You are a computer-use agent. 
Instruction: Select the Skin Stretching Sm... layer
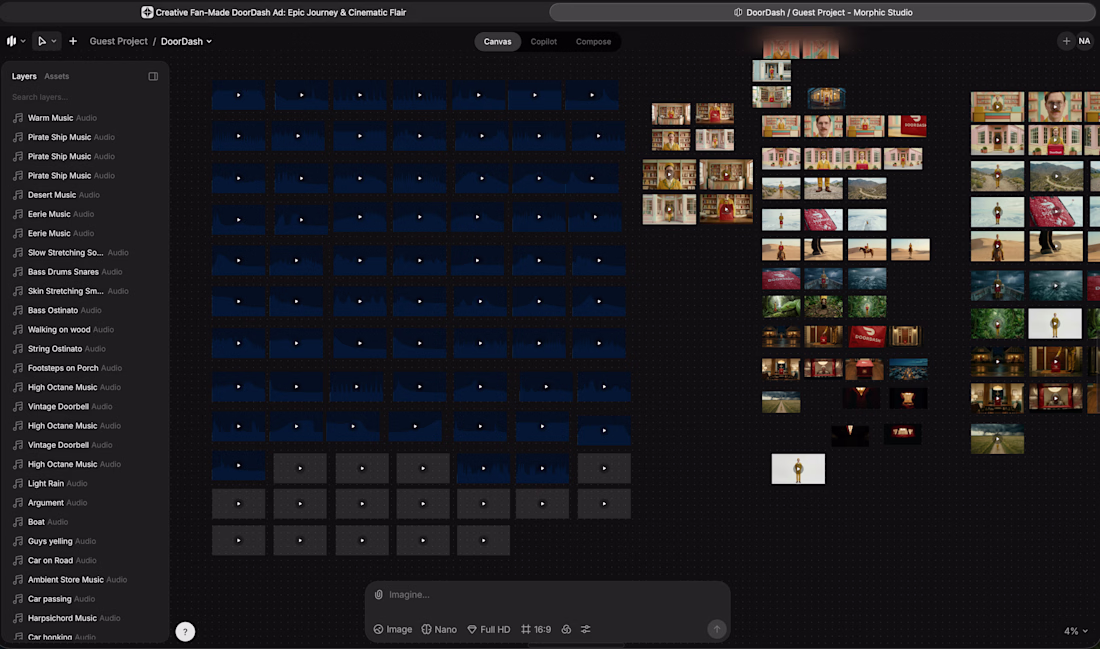84,291
